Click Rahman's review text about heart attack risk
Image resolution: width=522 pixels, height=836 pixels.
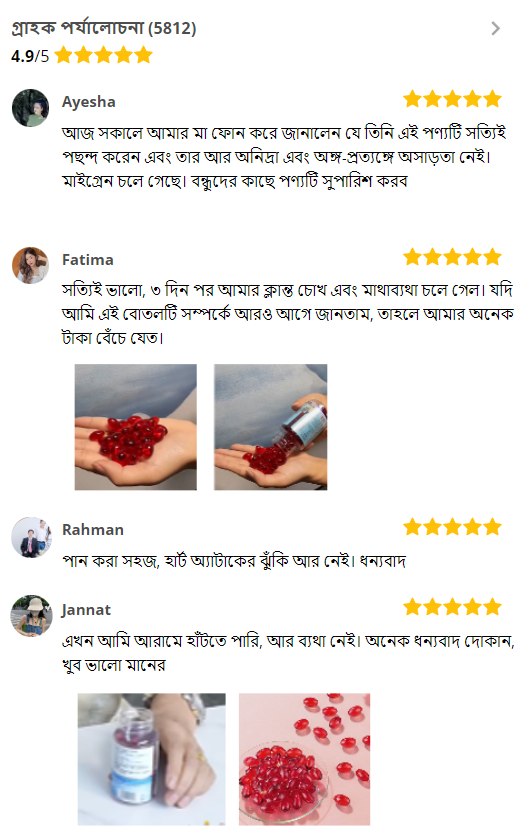pyautogui.click(x=234, y=561)
